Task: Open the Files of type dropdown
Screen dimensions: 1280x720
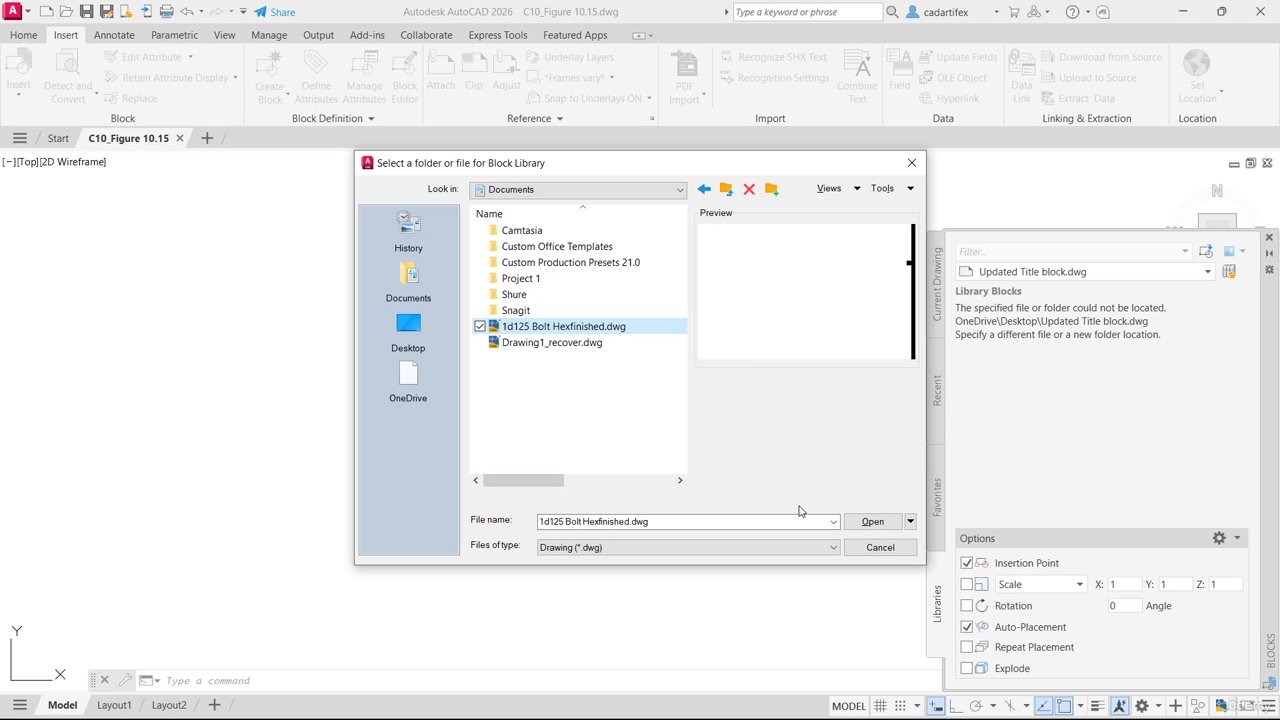Action: [x=833, y=548]
